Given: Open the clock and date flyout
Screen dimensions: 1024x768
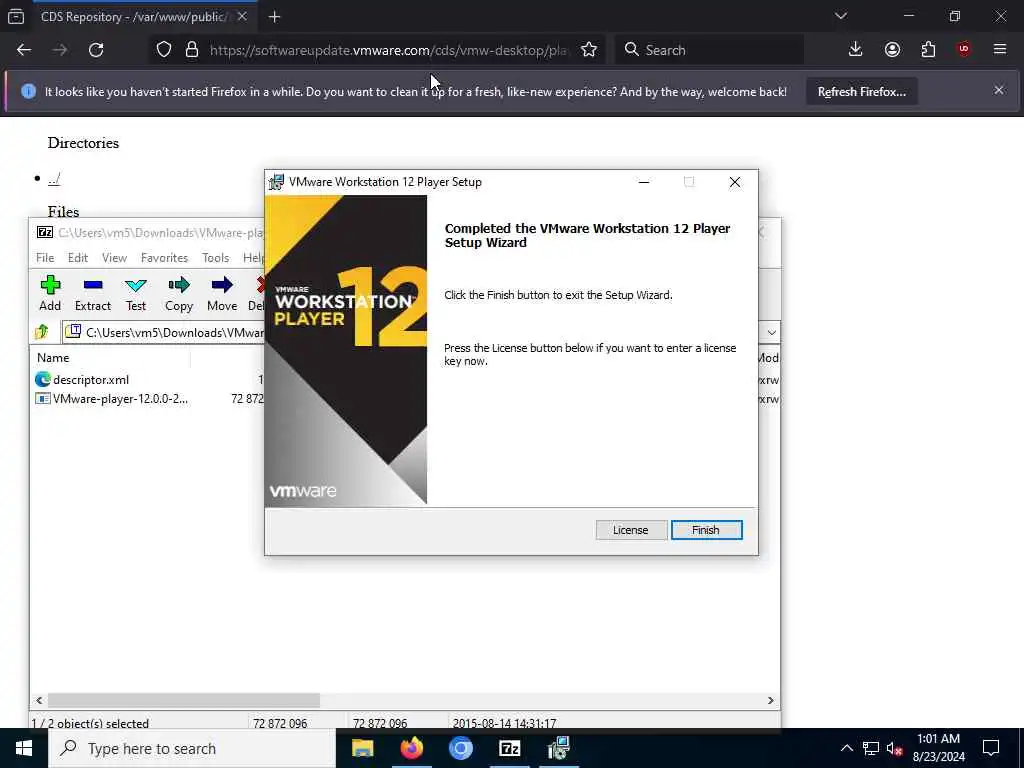Looking at the screenshot, I should coord(938,748).
